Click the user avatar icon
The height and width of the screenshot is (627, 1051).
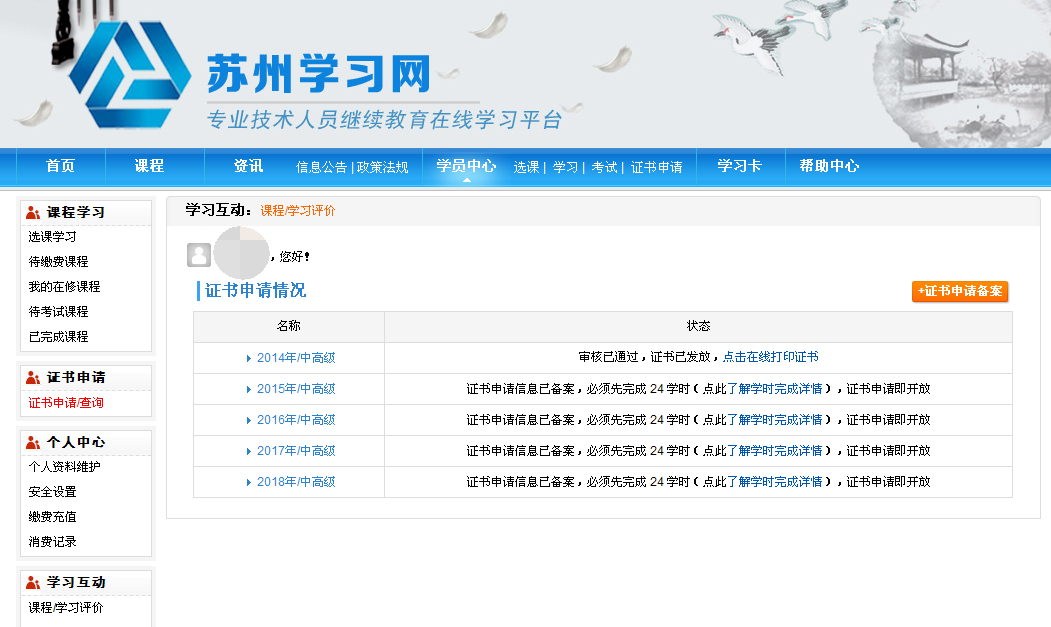pyautogui.click(x=199, y=255)
